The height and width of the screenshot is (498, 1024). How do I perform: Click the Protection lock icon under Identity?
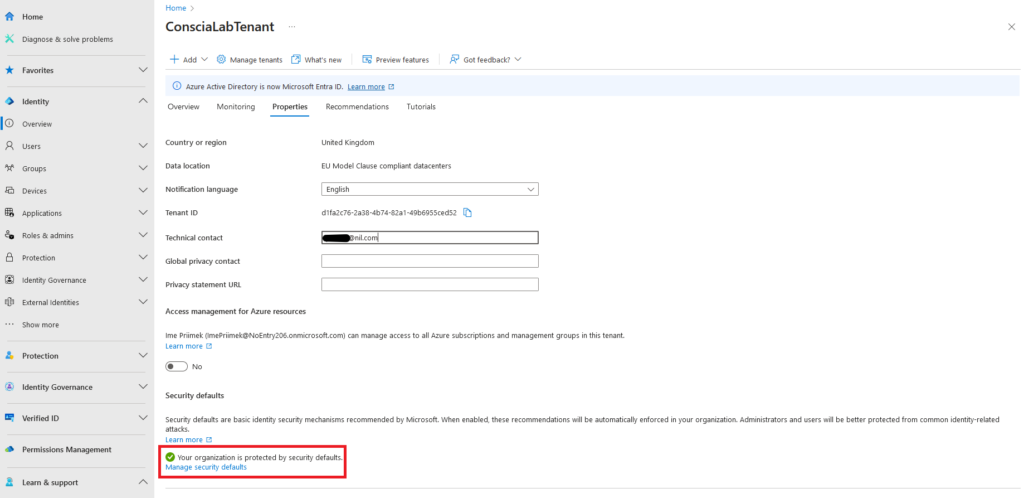[x=9, y=258]
